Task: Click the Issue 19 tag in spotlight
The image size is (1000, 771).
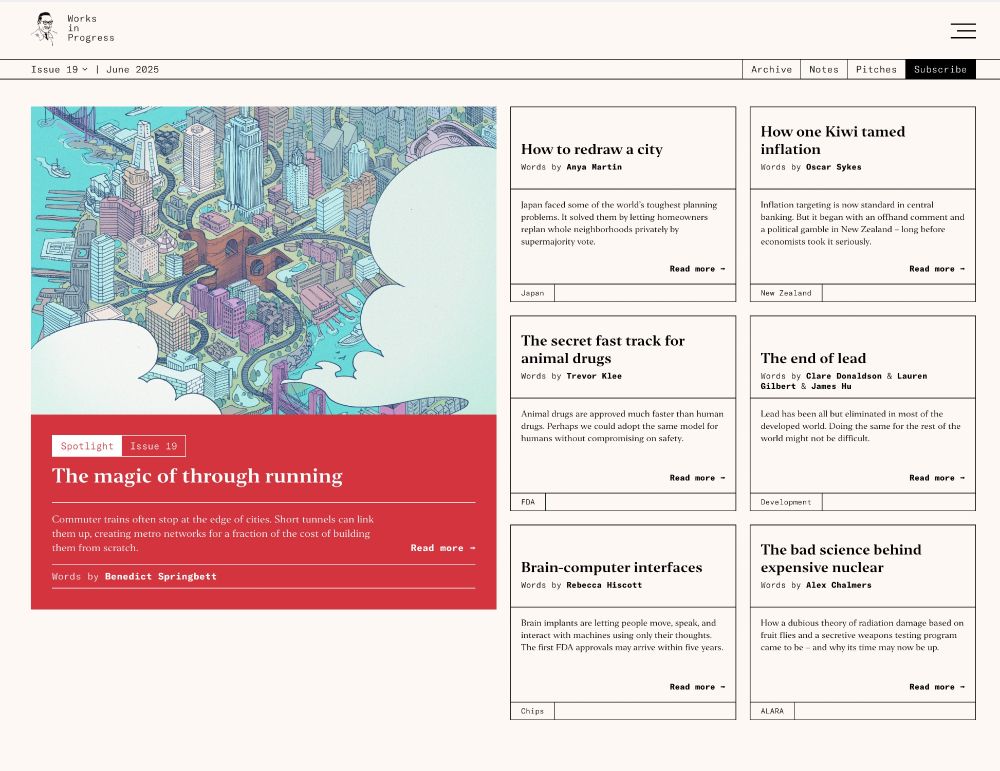Action: 154,446
